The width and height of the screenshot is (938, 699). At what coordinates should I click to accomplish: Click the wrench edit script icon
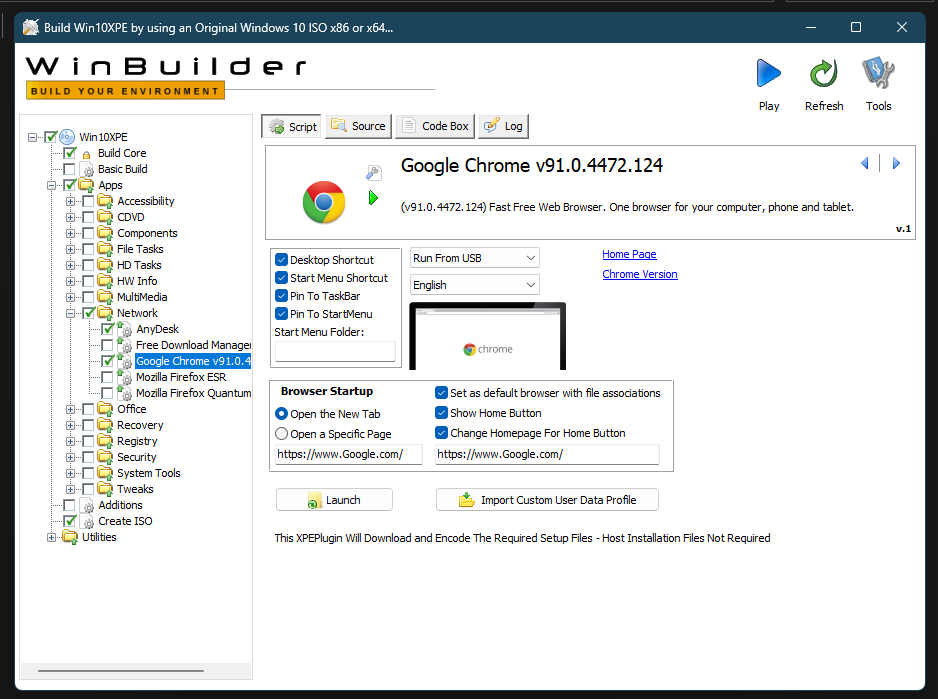pyautogui.click(x=373, y=173)
